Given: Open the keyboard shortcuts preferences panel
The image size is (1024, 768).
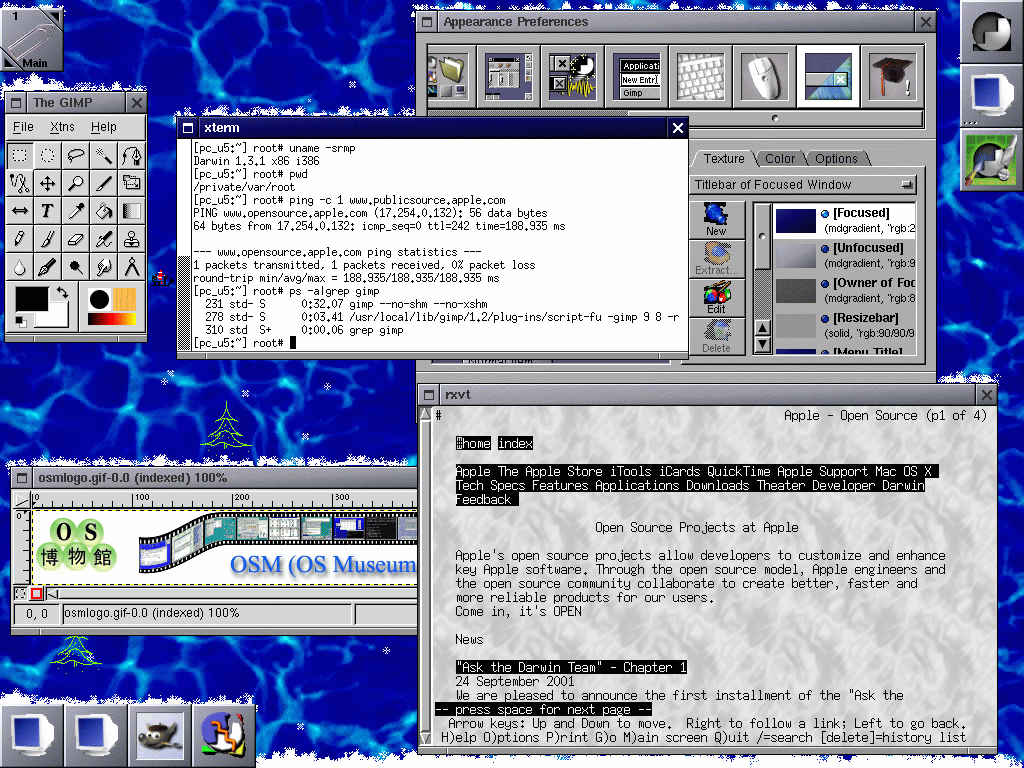Looking at the screenshot, I should coord(700,76).
